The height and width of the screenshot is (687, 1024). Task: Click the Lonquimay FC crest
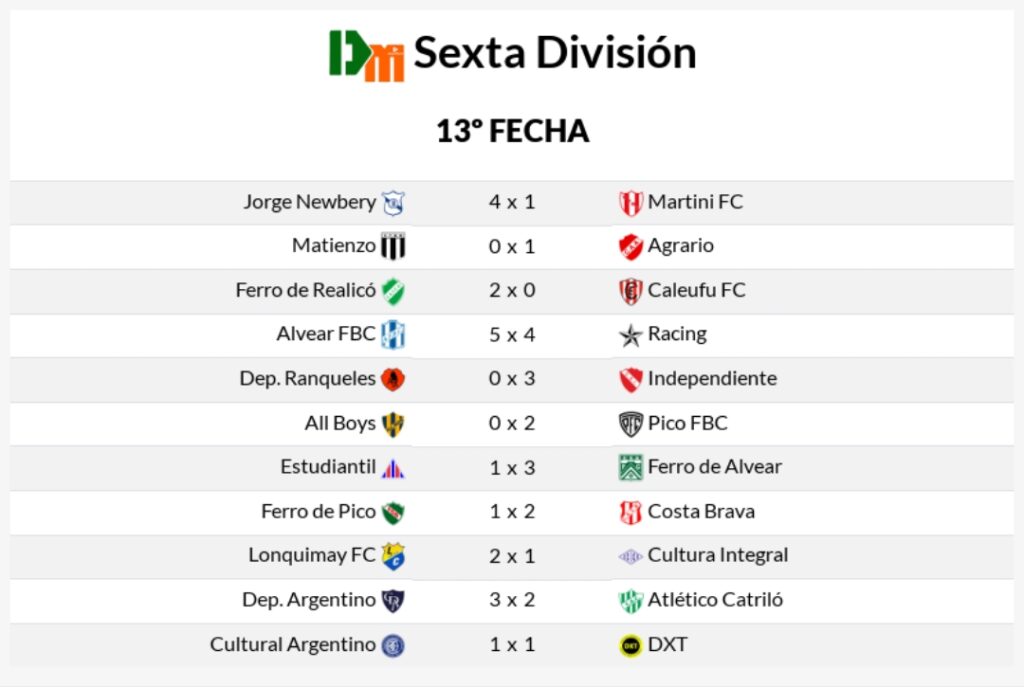point(393,556)
